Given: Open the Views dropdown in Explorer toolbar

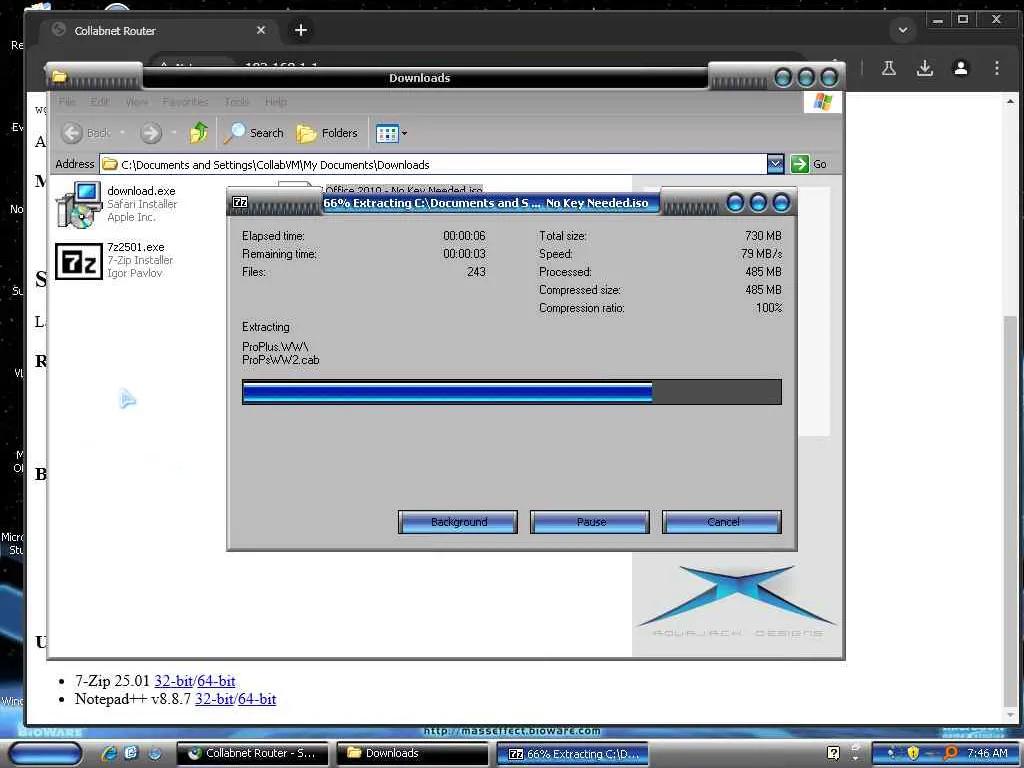Looking at the screenshot, I should [391, 133].
